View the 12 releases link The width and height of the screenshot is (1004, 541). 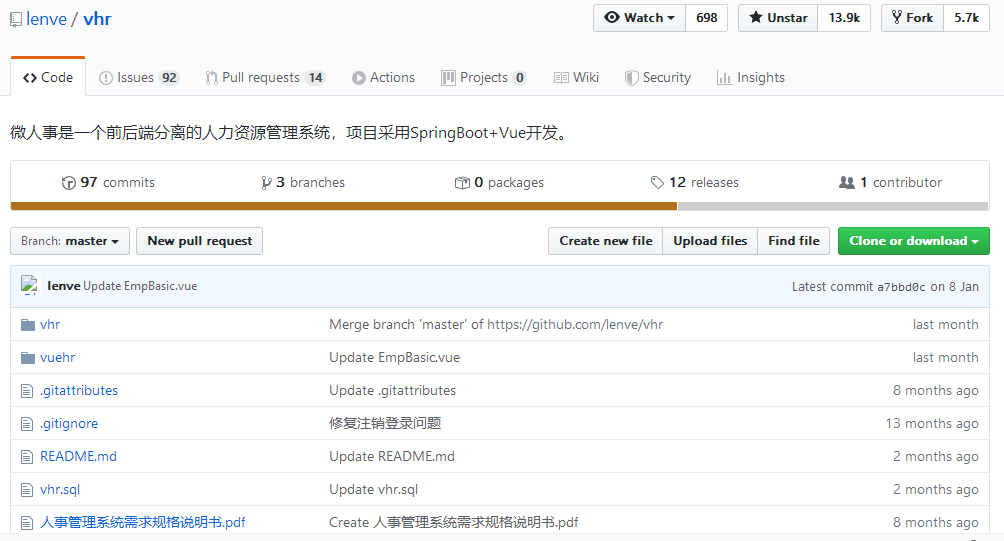(x=695, y=182)
